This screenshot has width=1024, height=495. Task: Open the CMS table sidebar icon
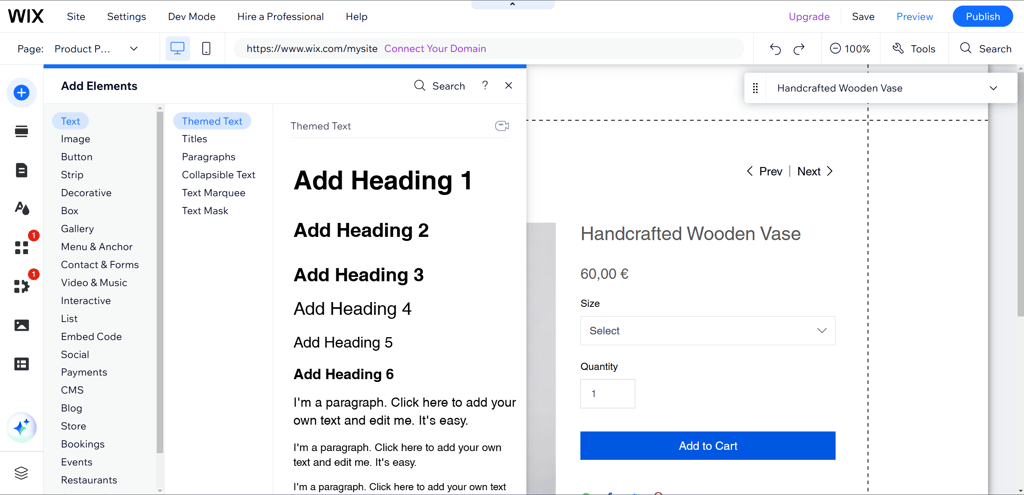coord(22,364)
